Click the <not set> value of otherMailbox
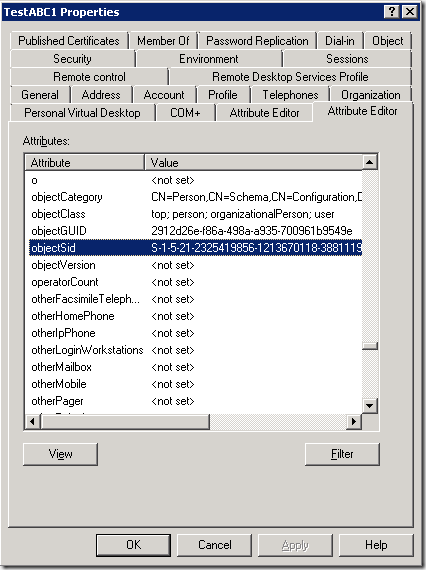Image resolution: width=426 pixels, height=570 pixels. (x=173, y=367)
